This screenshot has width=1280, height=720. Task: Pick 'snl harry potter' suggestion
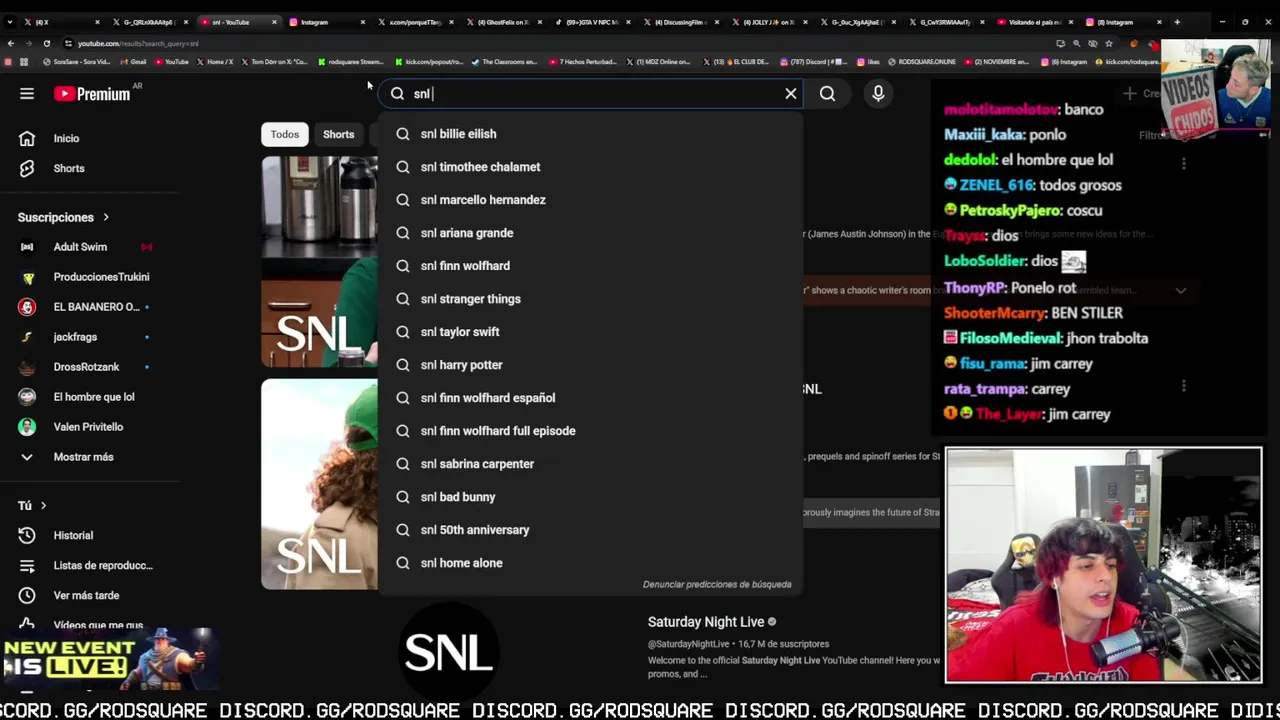(x=590, y=365)
